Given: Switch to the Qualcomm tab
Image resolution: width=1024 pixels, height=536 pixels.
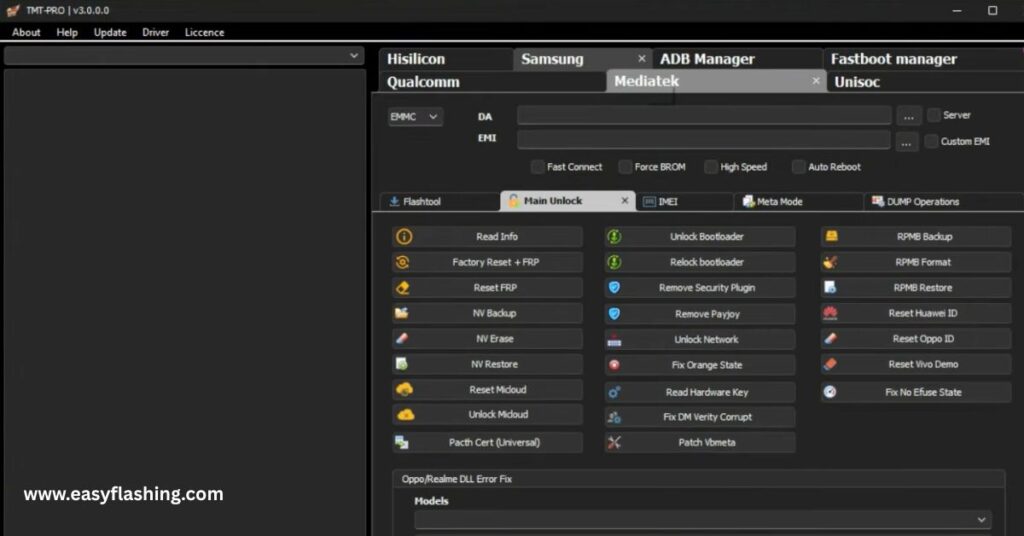Looking at the screenshot, I should click(492, 82).
